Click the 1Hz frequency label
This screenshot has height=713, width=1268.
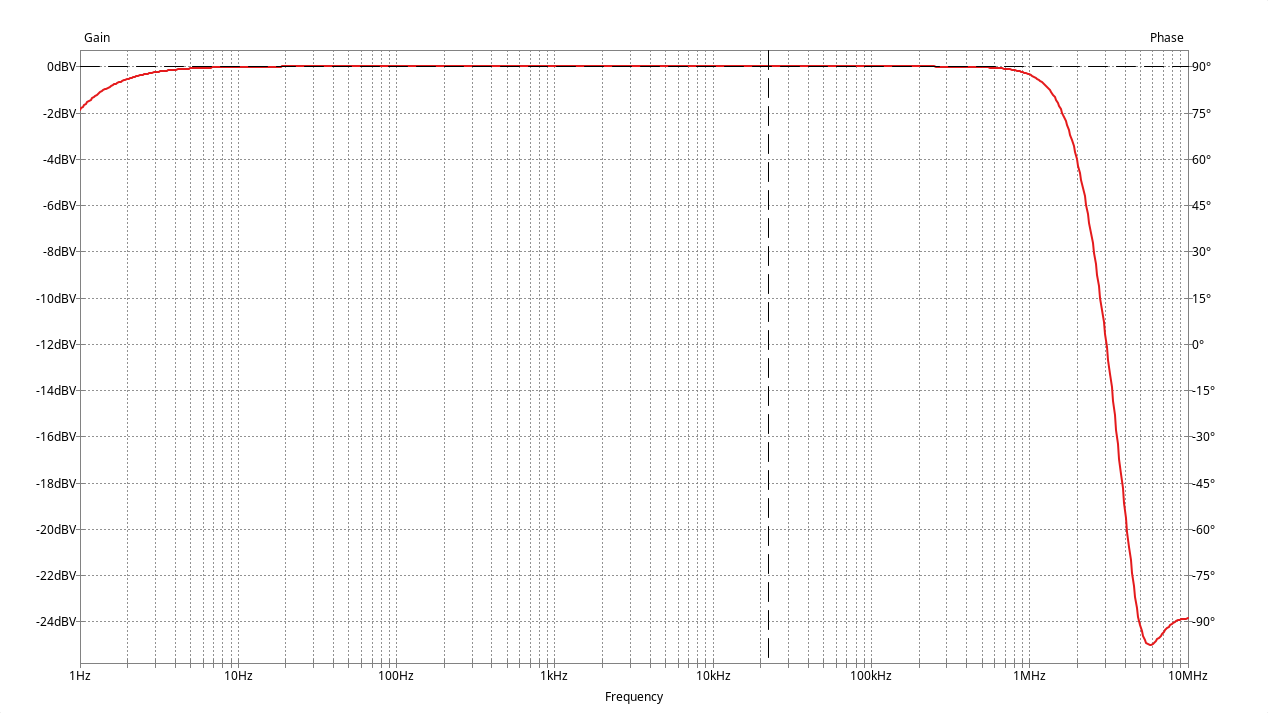pyautogui.click(x=80, y=676)
